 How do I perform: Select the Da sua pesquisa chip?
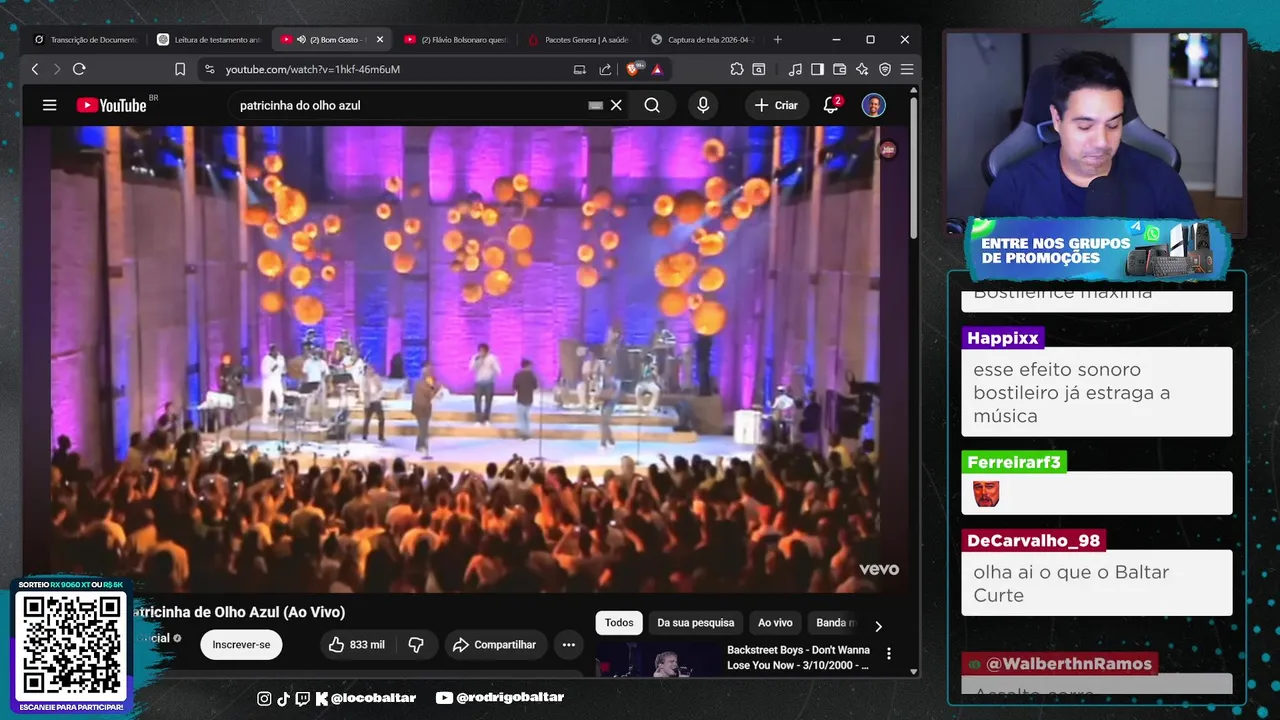click(696, 623)
